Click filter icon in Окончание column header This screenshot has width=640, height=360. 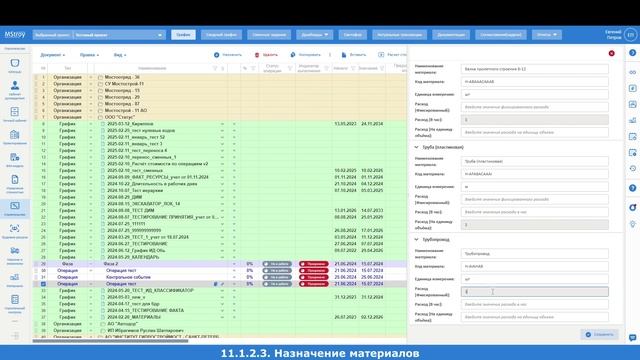pos(382,68)
